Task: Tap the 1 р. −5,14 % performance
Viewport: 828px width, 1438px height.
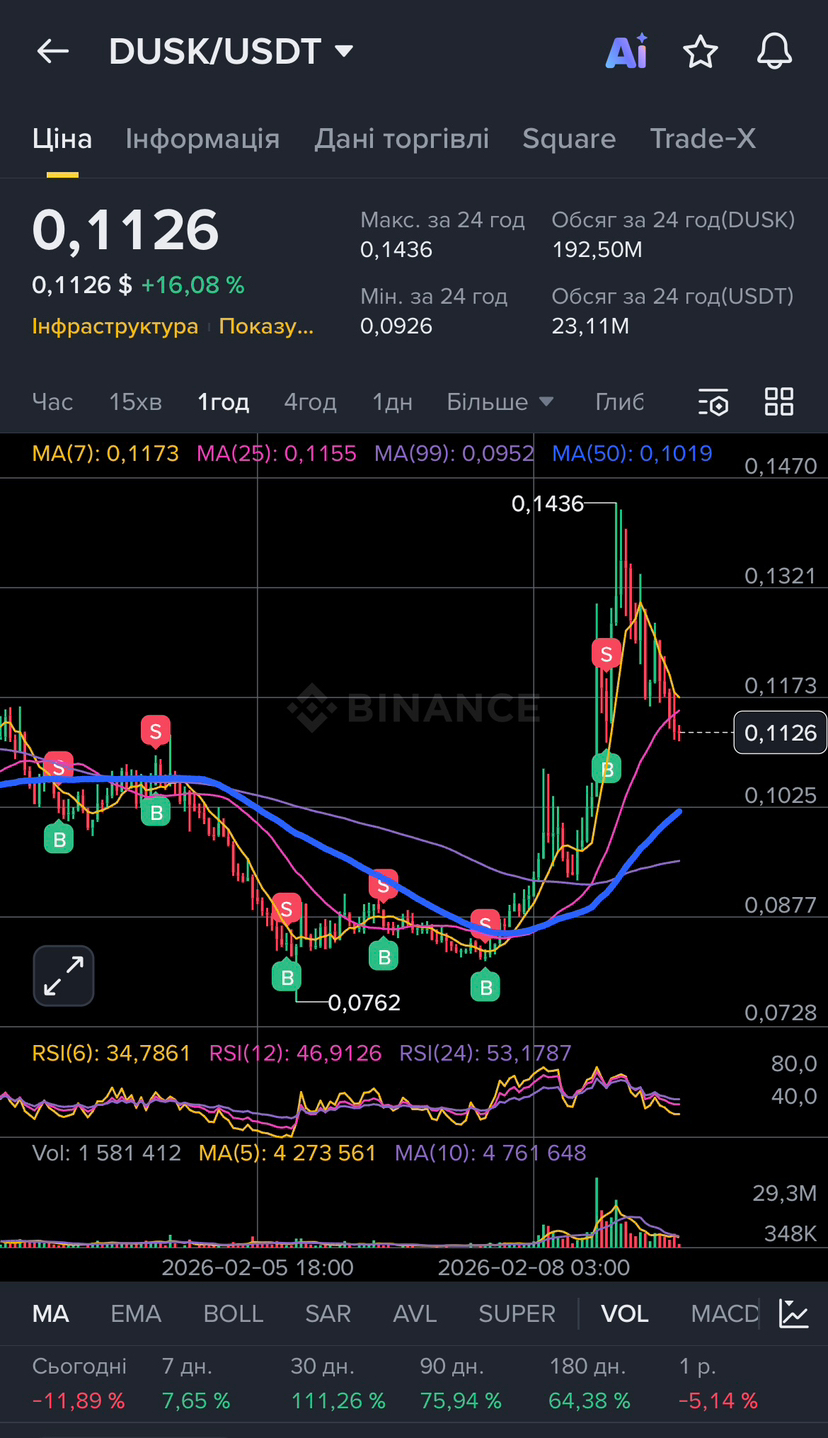Action: (718, 1383)
